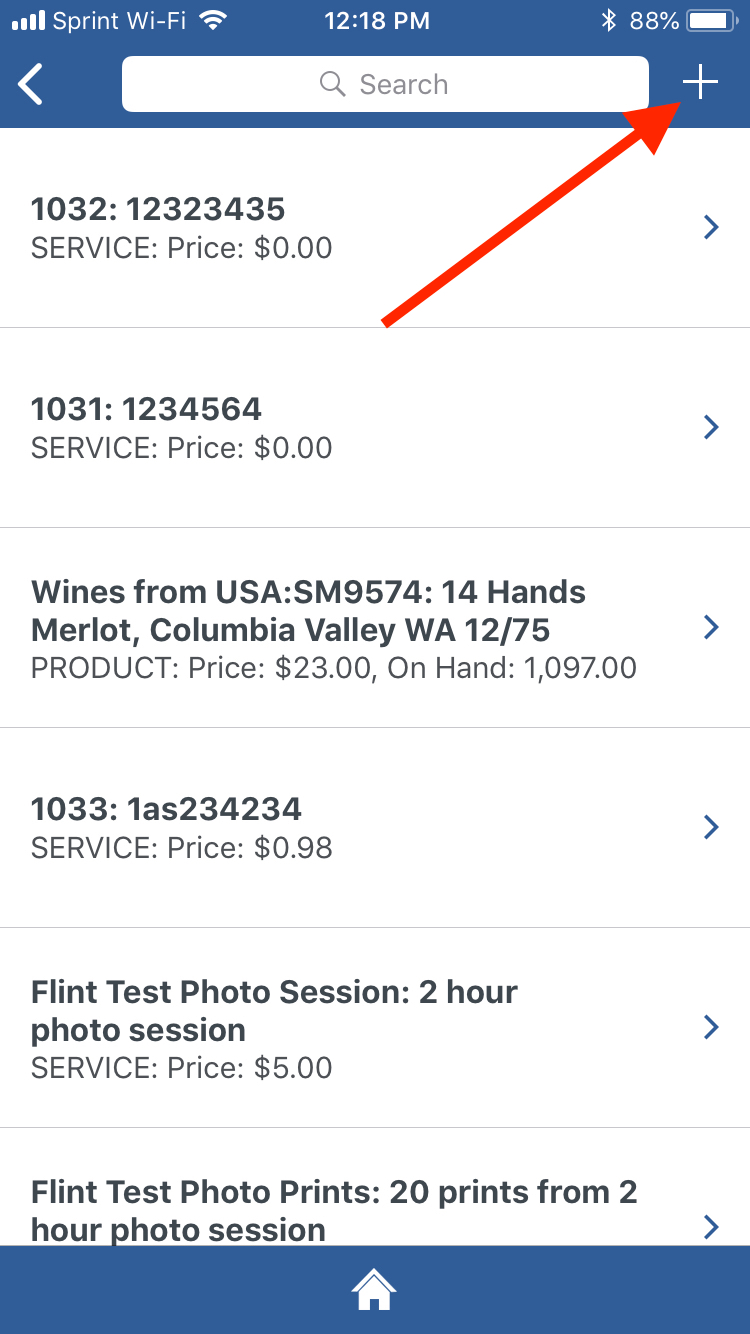Image resolution: width=750 pixels, height=1334 pixels.
Task: Open chevron for Flint Test Photo Session
Action: point(711,1028)
